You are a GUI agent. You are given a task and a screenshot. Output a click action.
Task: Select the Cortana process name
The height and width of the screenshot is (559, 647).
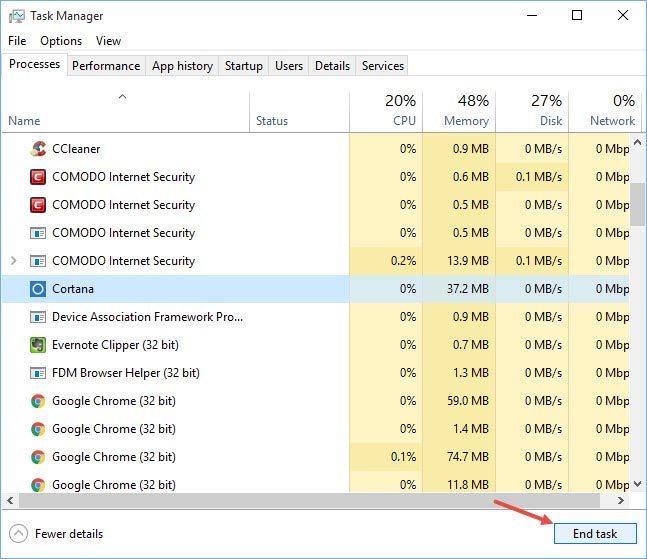73,289
